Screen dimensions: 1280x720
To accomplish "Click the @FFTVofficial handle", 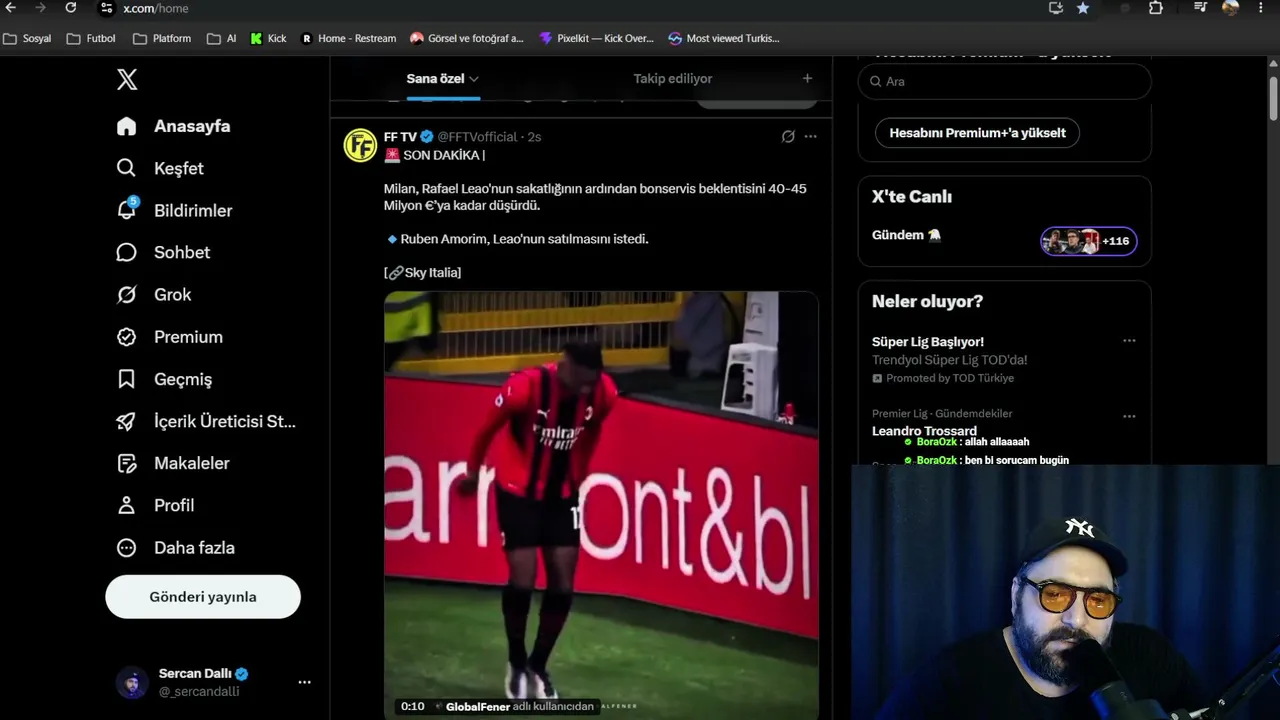I will tap(477, 136).
